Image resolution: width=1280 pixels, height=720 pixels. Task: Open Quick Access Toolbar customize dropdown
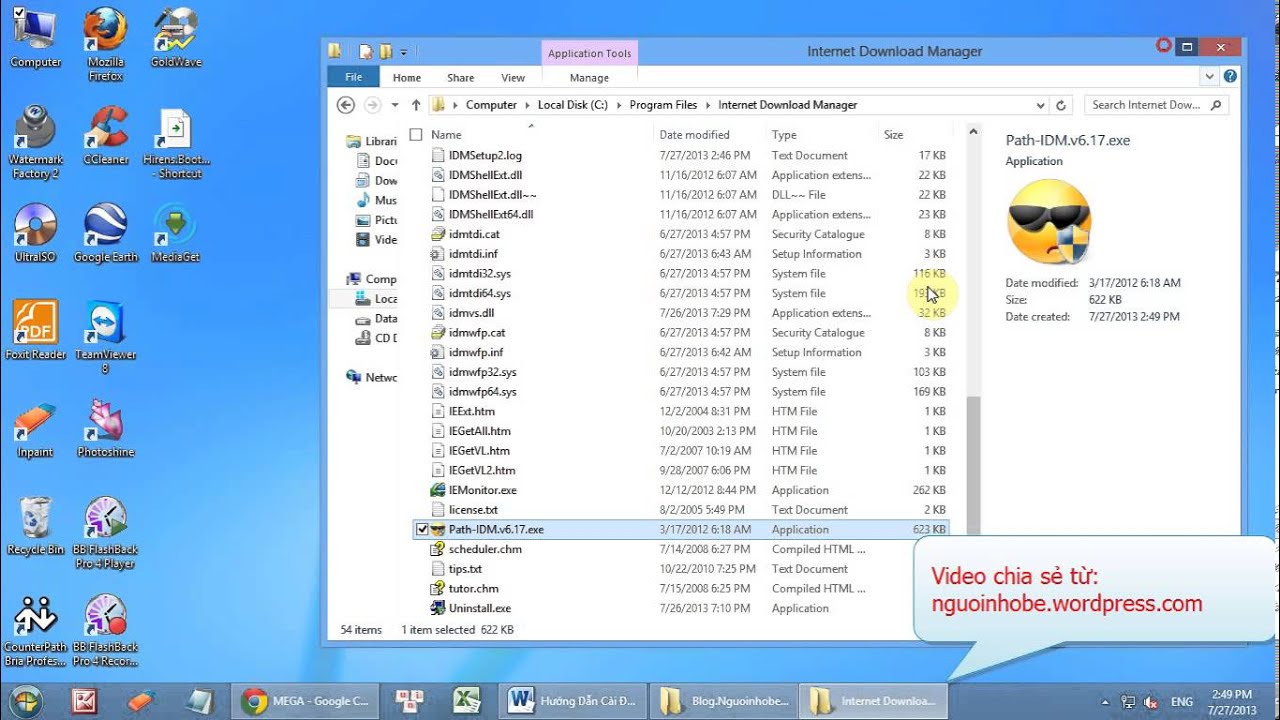(x=404, y=52)
